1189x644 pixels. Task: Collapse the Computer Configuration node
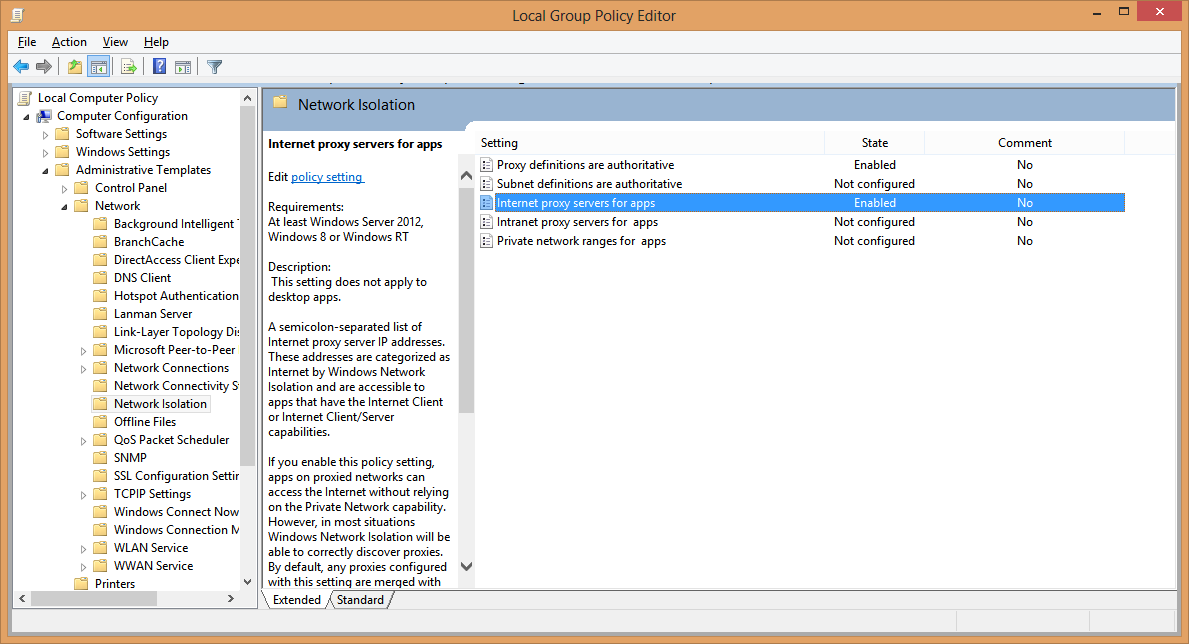[27, 117]
